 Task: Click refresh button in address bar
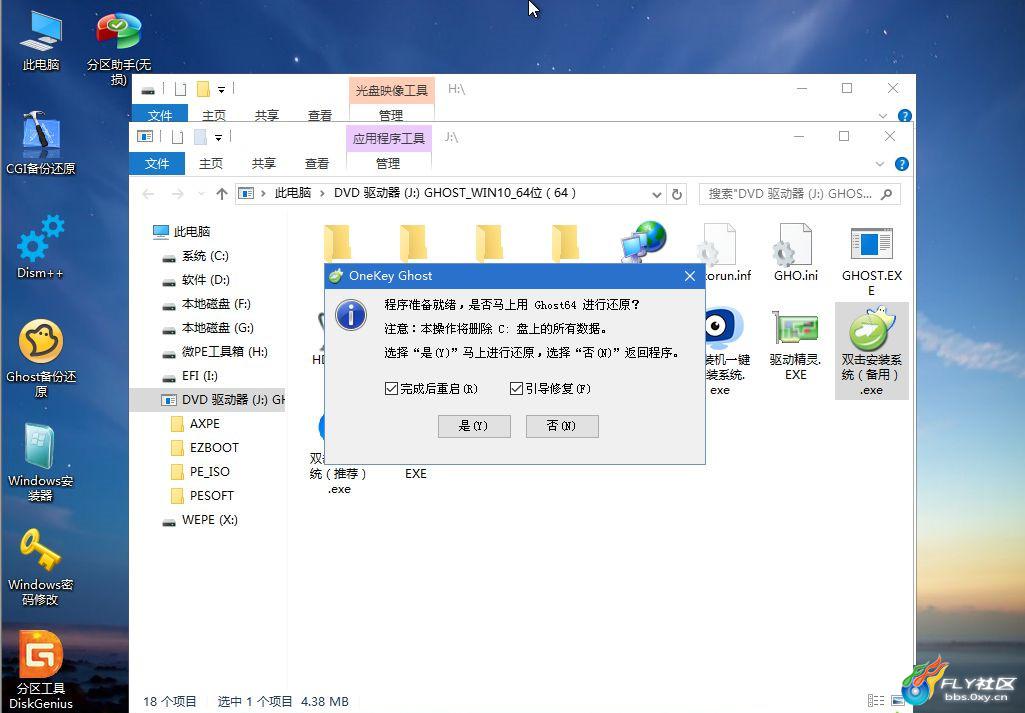coord(677,194)
